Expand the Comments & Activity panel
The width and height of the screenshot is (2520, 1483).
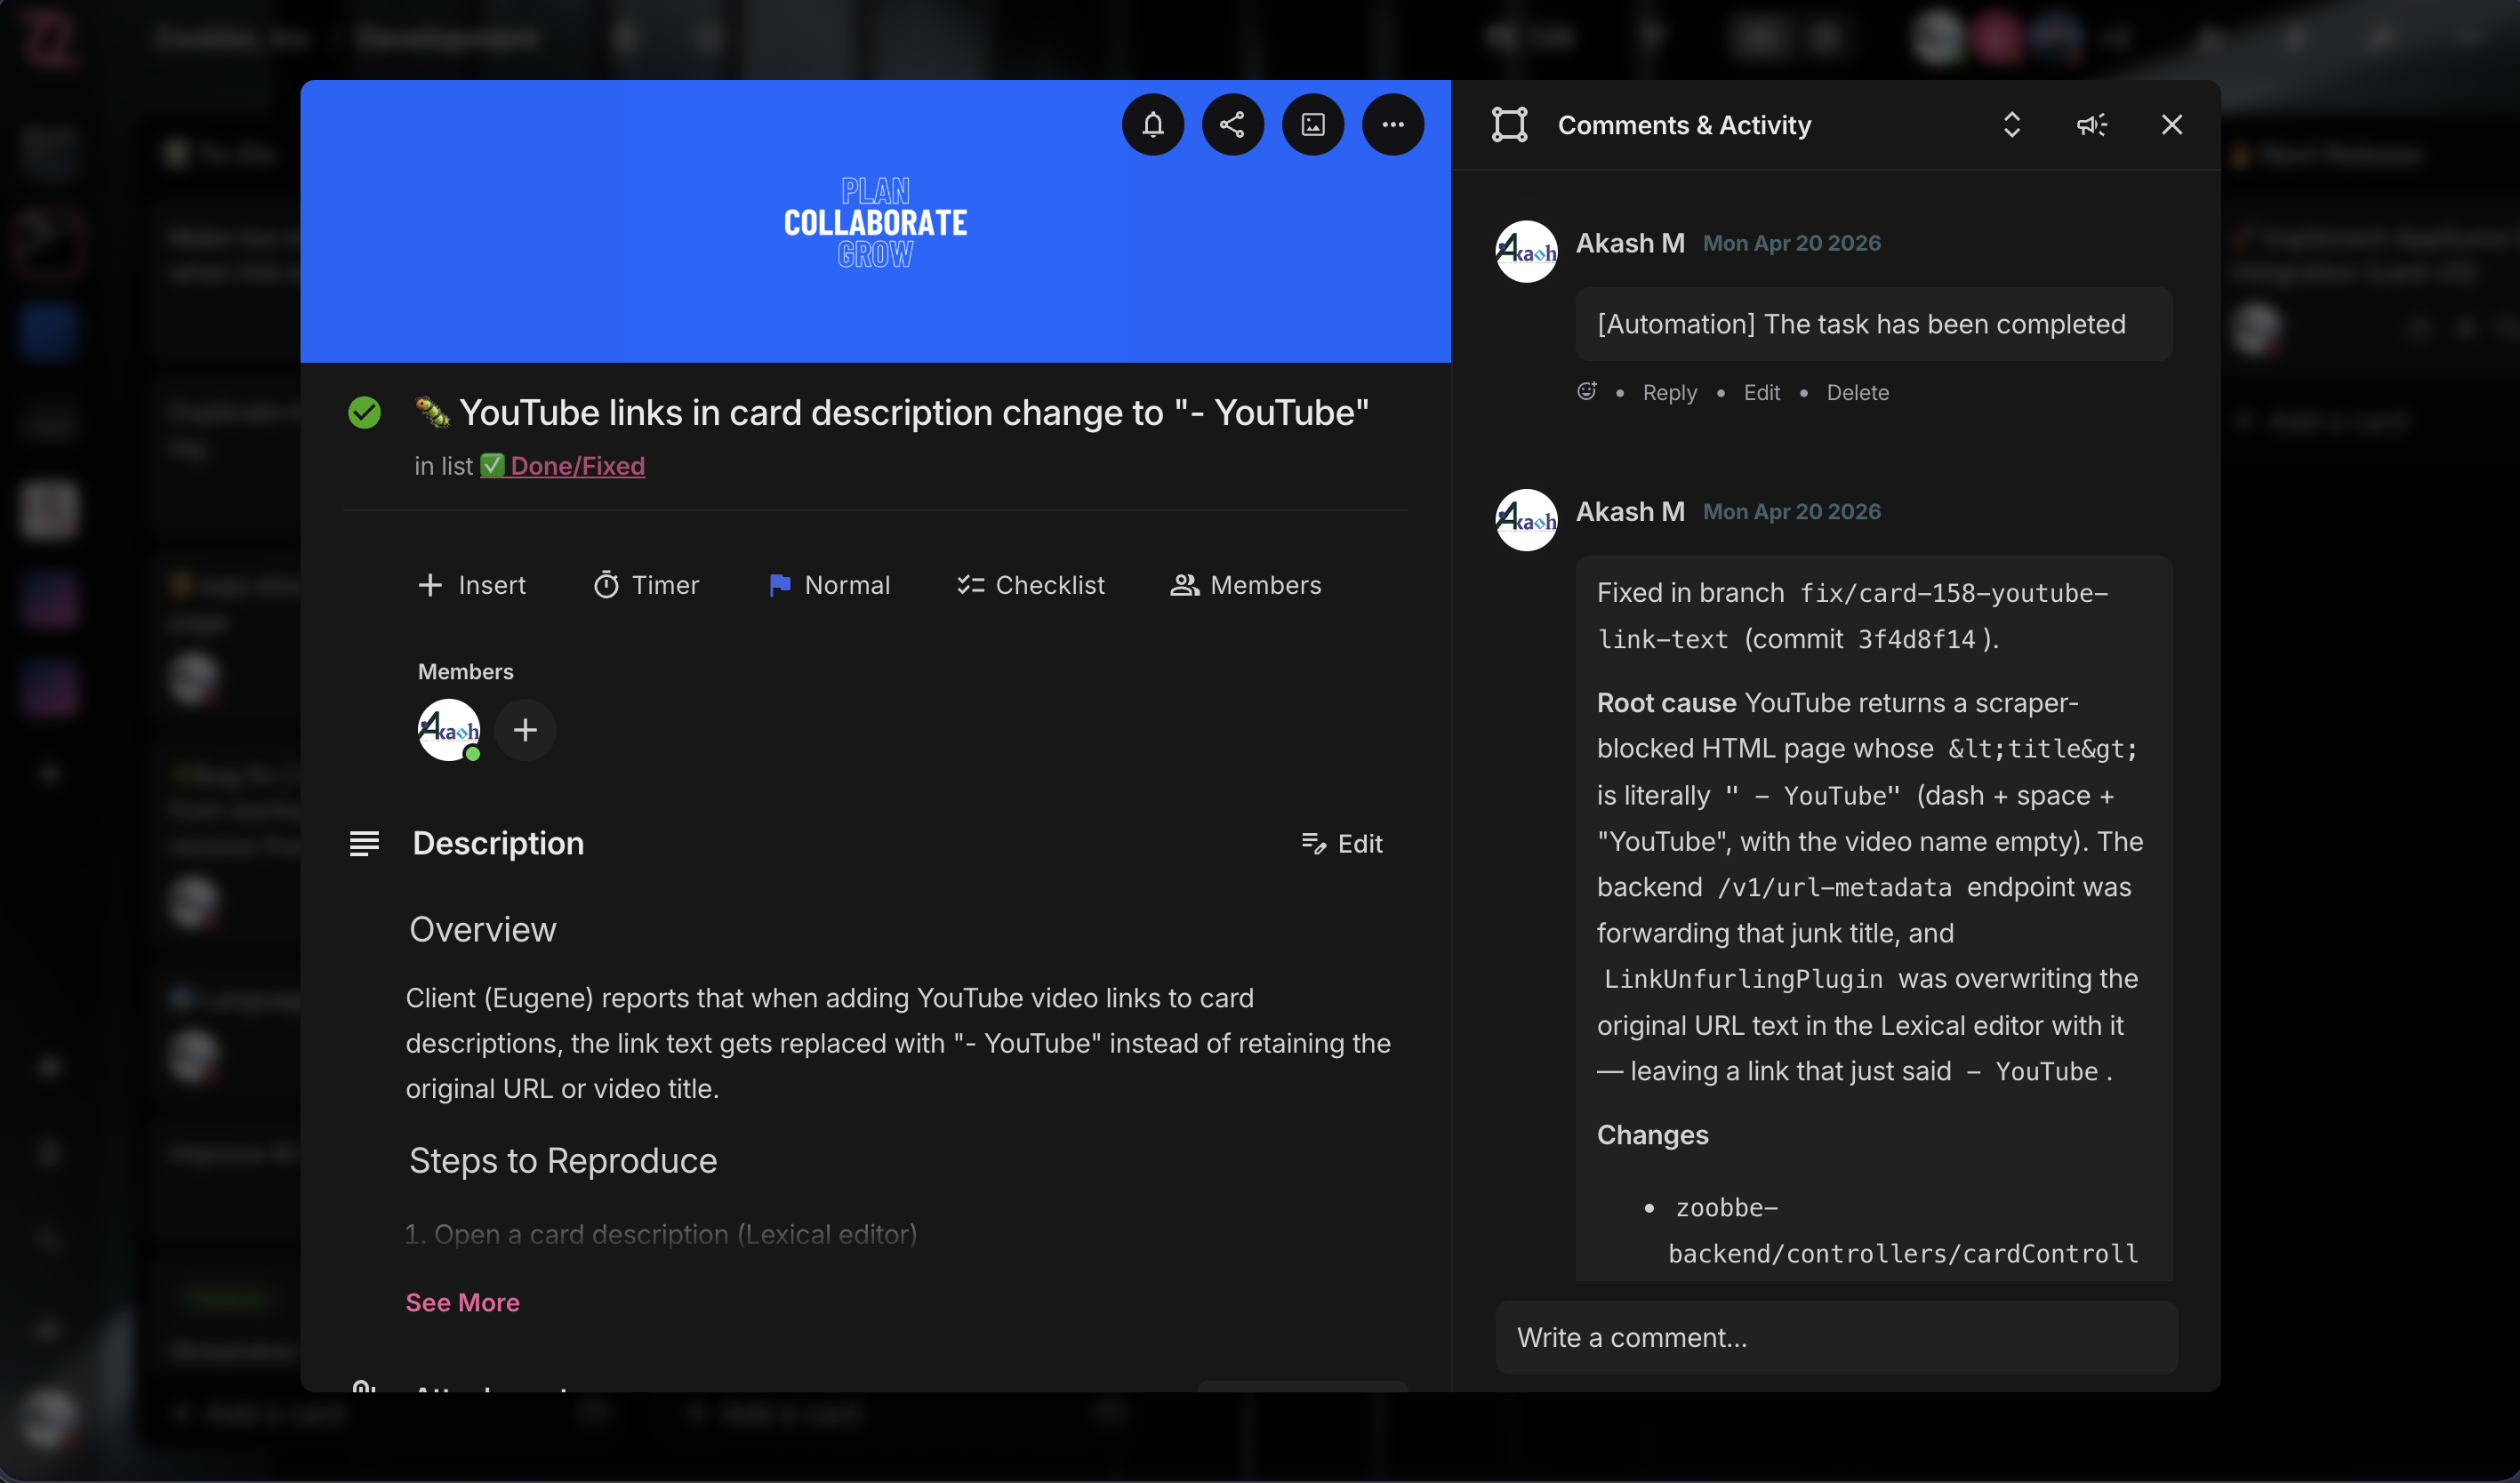click(x=2011, y=124)
